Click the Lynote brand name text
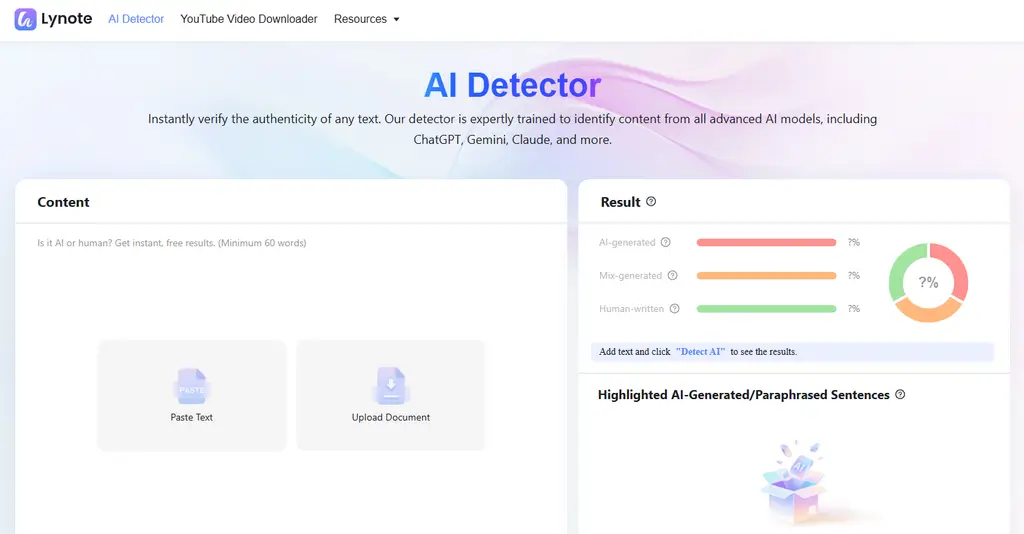 point(67,19)
